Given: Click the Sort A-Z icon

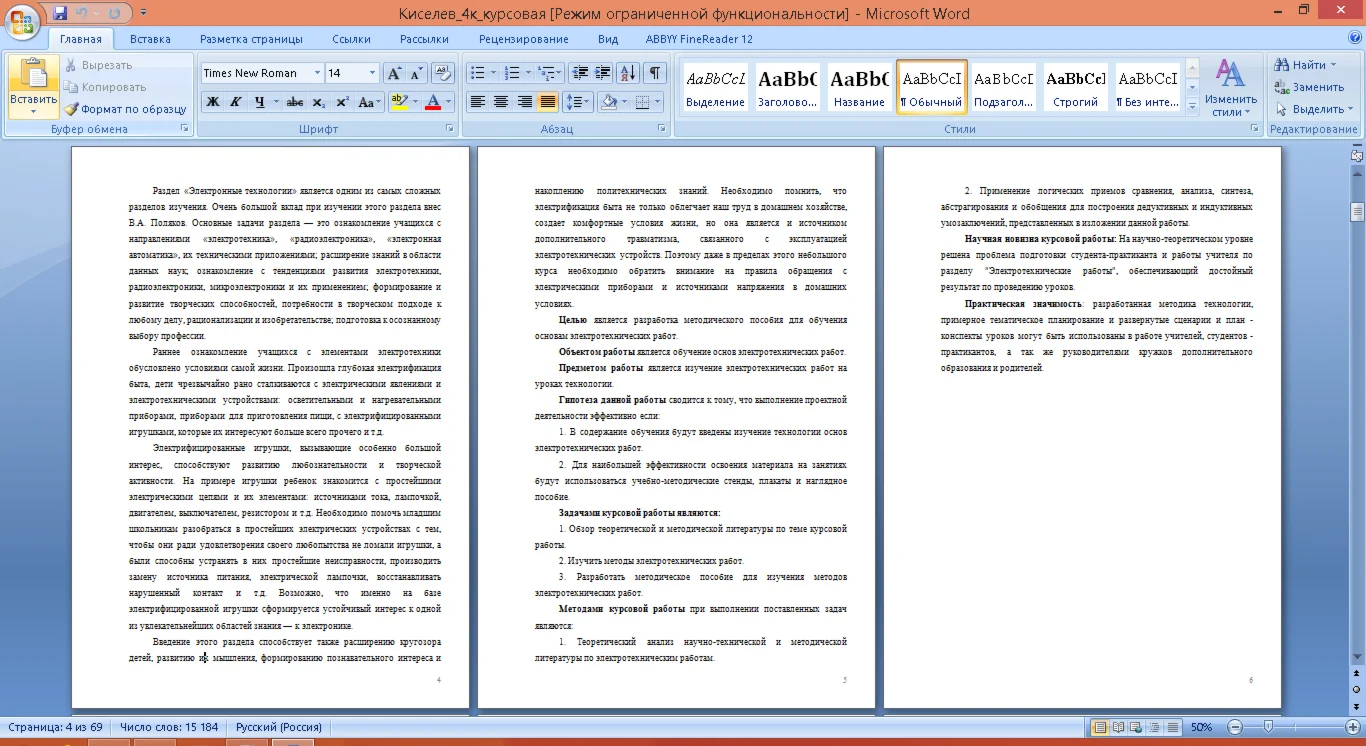Looking at the screenshot, I should click(628, 73).
